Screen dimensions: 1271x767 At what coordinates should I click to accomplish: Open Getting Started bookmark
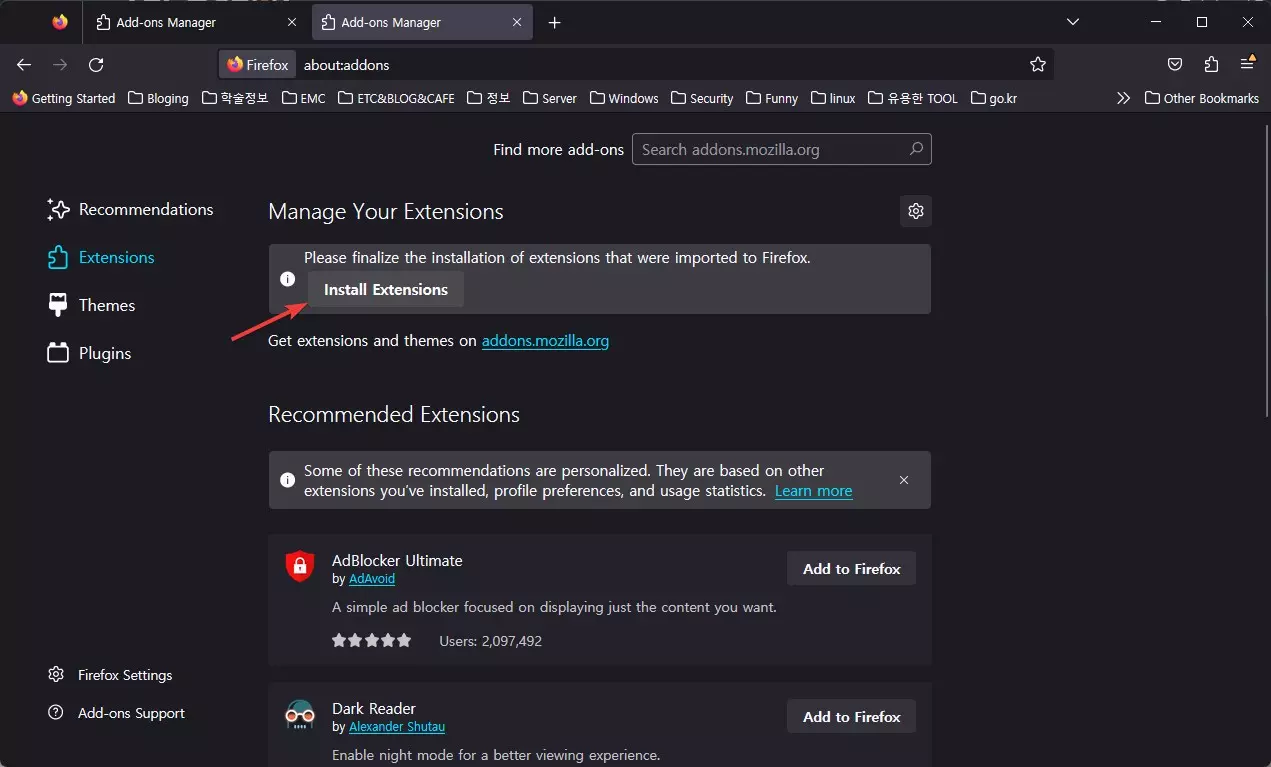tap(64, 98)
